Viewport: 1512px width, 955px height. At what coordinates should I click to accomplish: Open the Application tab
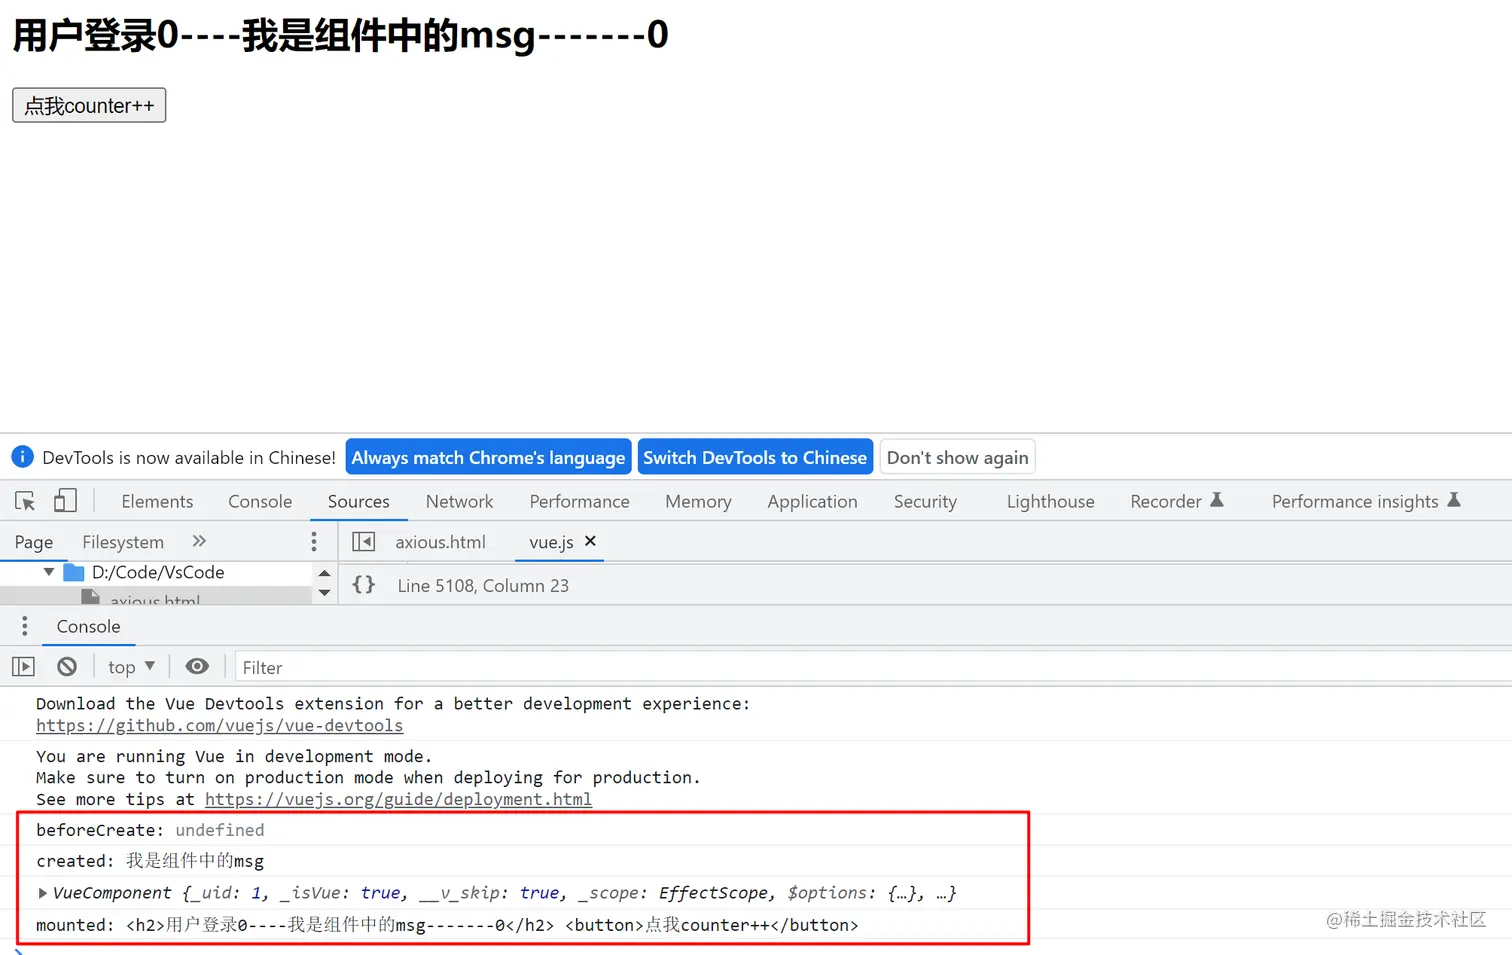[x=812, y=501]
